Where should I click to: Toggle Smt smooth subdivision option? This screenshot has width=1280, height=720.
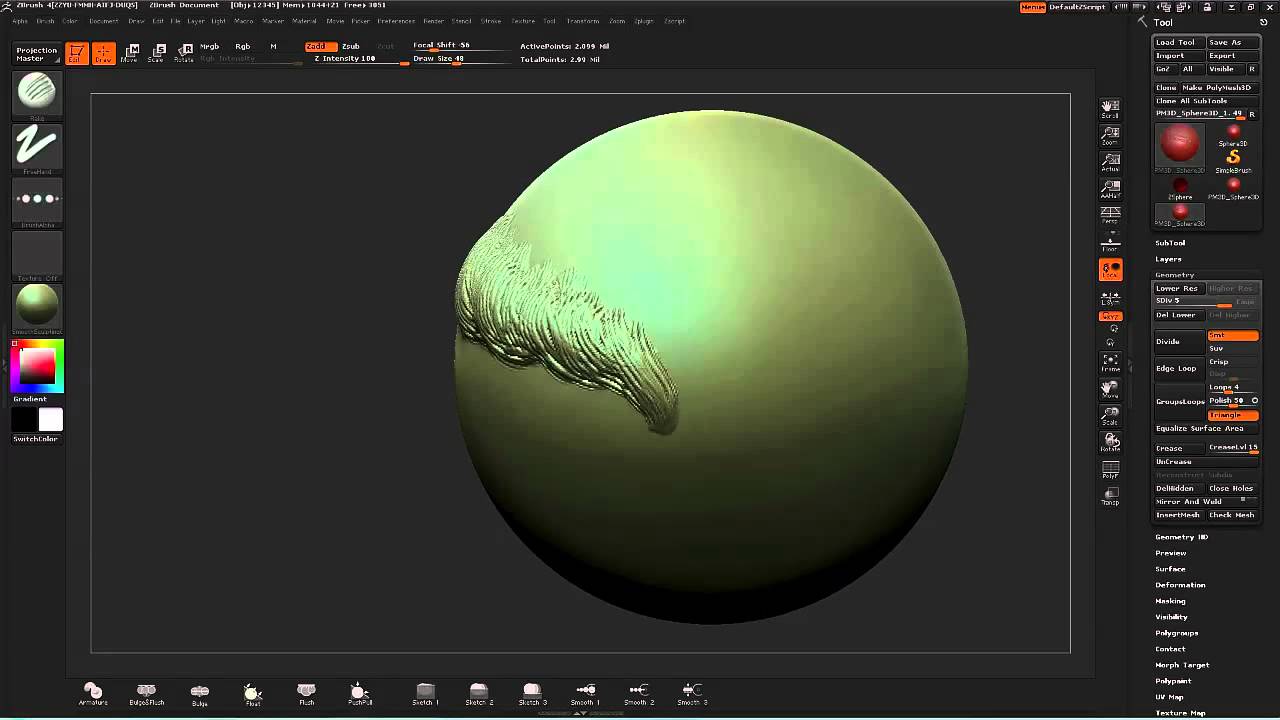point(1233,336)
